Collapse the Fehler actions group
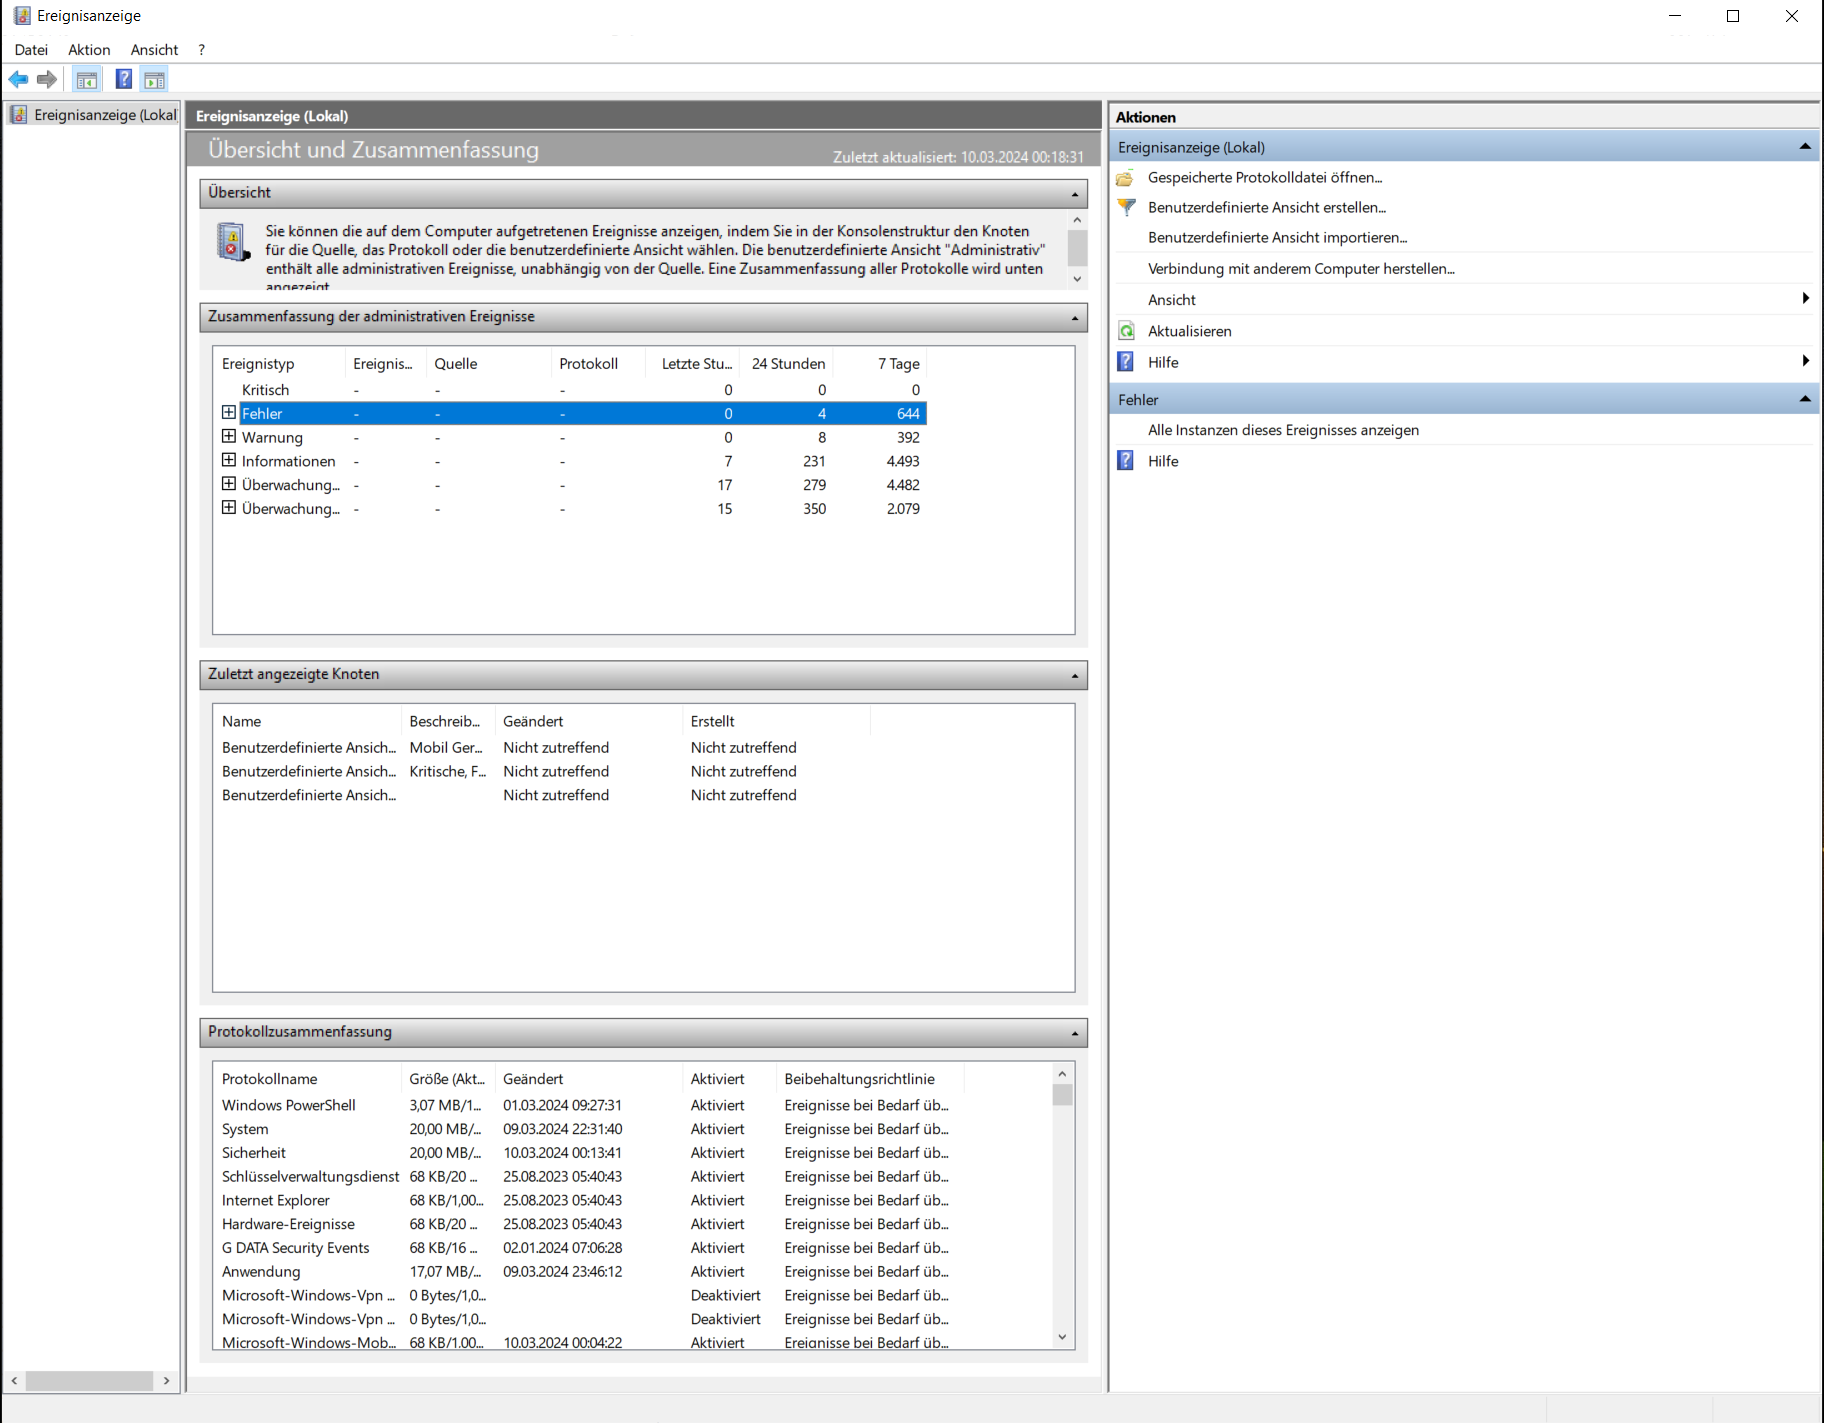 1805,399
